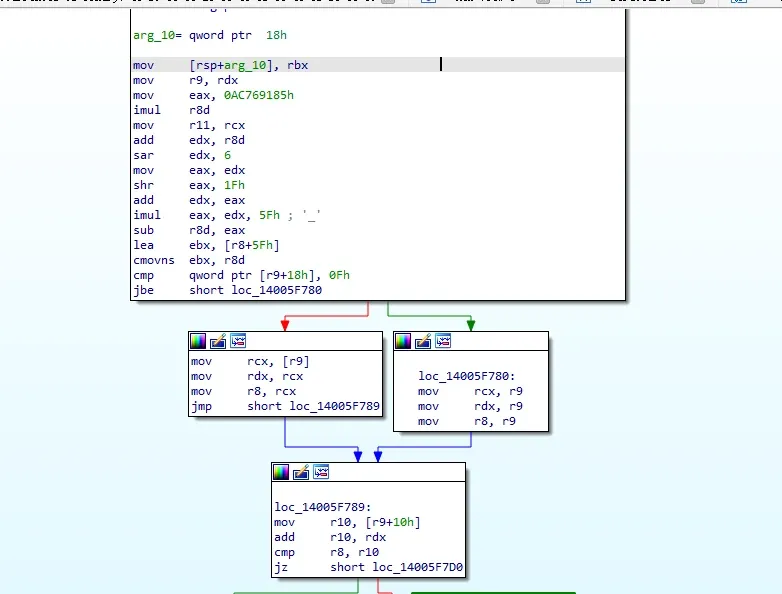
Task: Select line 'imul r8d'
Action: [172, 110]
